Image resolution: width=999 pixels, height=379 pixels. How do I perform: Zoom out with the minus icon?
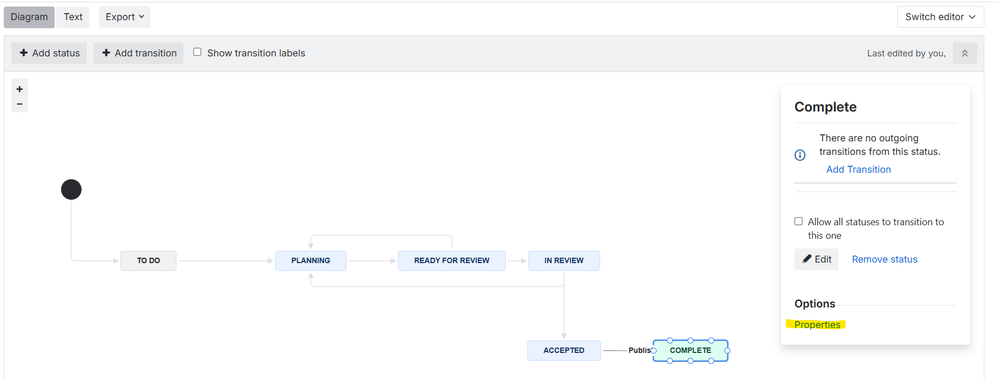pyautogui.click(x=20, y=104)
